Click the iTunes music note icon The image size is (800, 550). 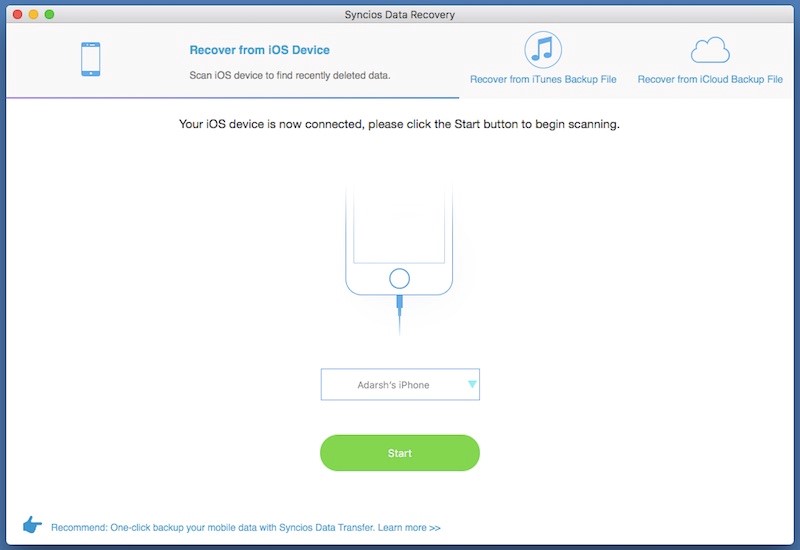[x=543, y=49]
